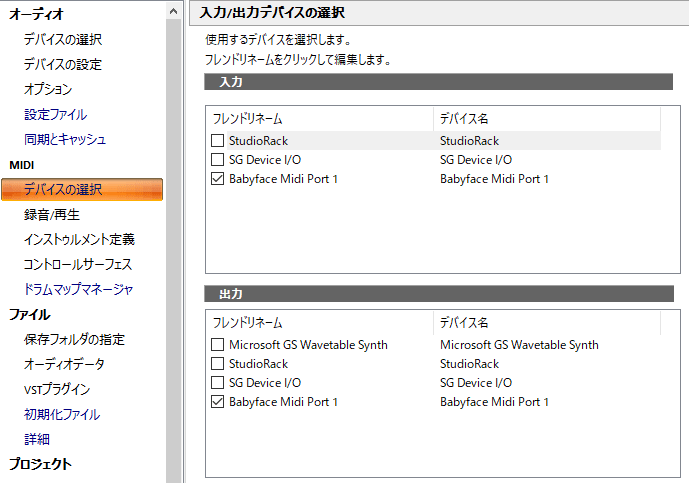The height and width of the screenshot is (483, 689).
Task: Enable SG Device I/O input checkbox
Action: click(218, 160)
